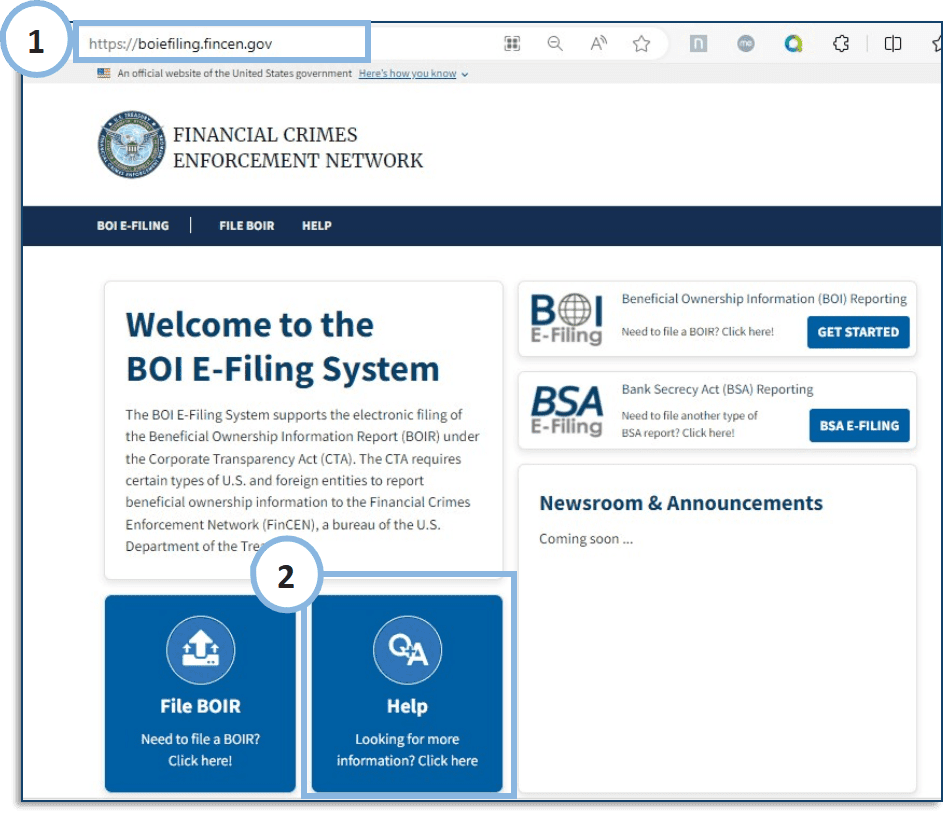This screenshot has width=947, height=815.
Task: Open the BOI E-FILING nav item
Action: pyautogui.click(x=133, y=226)
